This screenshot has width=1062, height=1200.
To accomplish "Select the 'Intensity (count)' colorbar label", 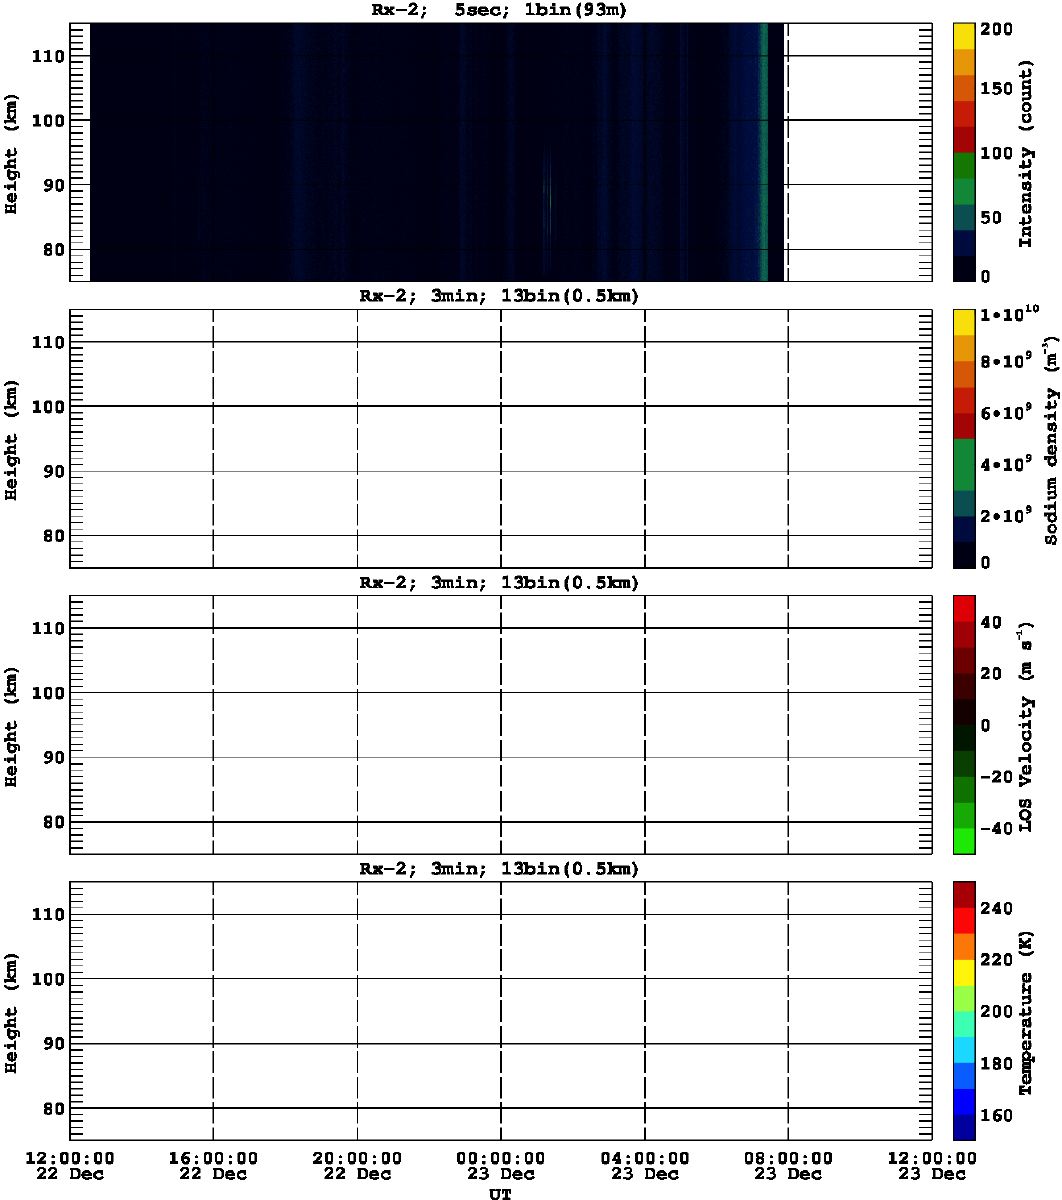I will point(1026,151).
